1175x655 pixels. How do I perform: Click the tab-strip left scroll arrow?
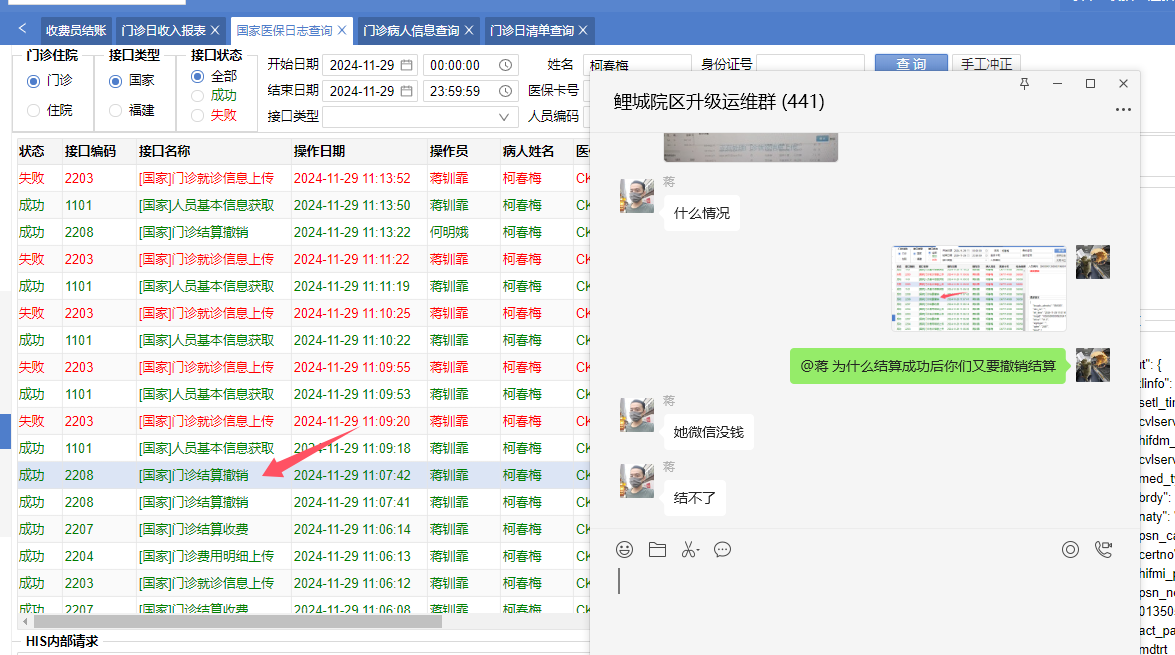tap(22, 28)
